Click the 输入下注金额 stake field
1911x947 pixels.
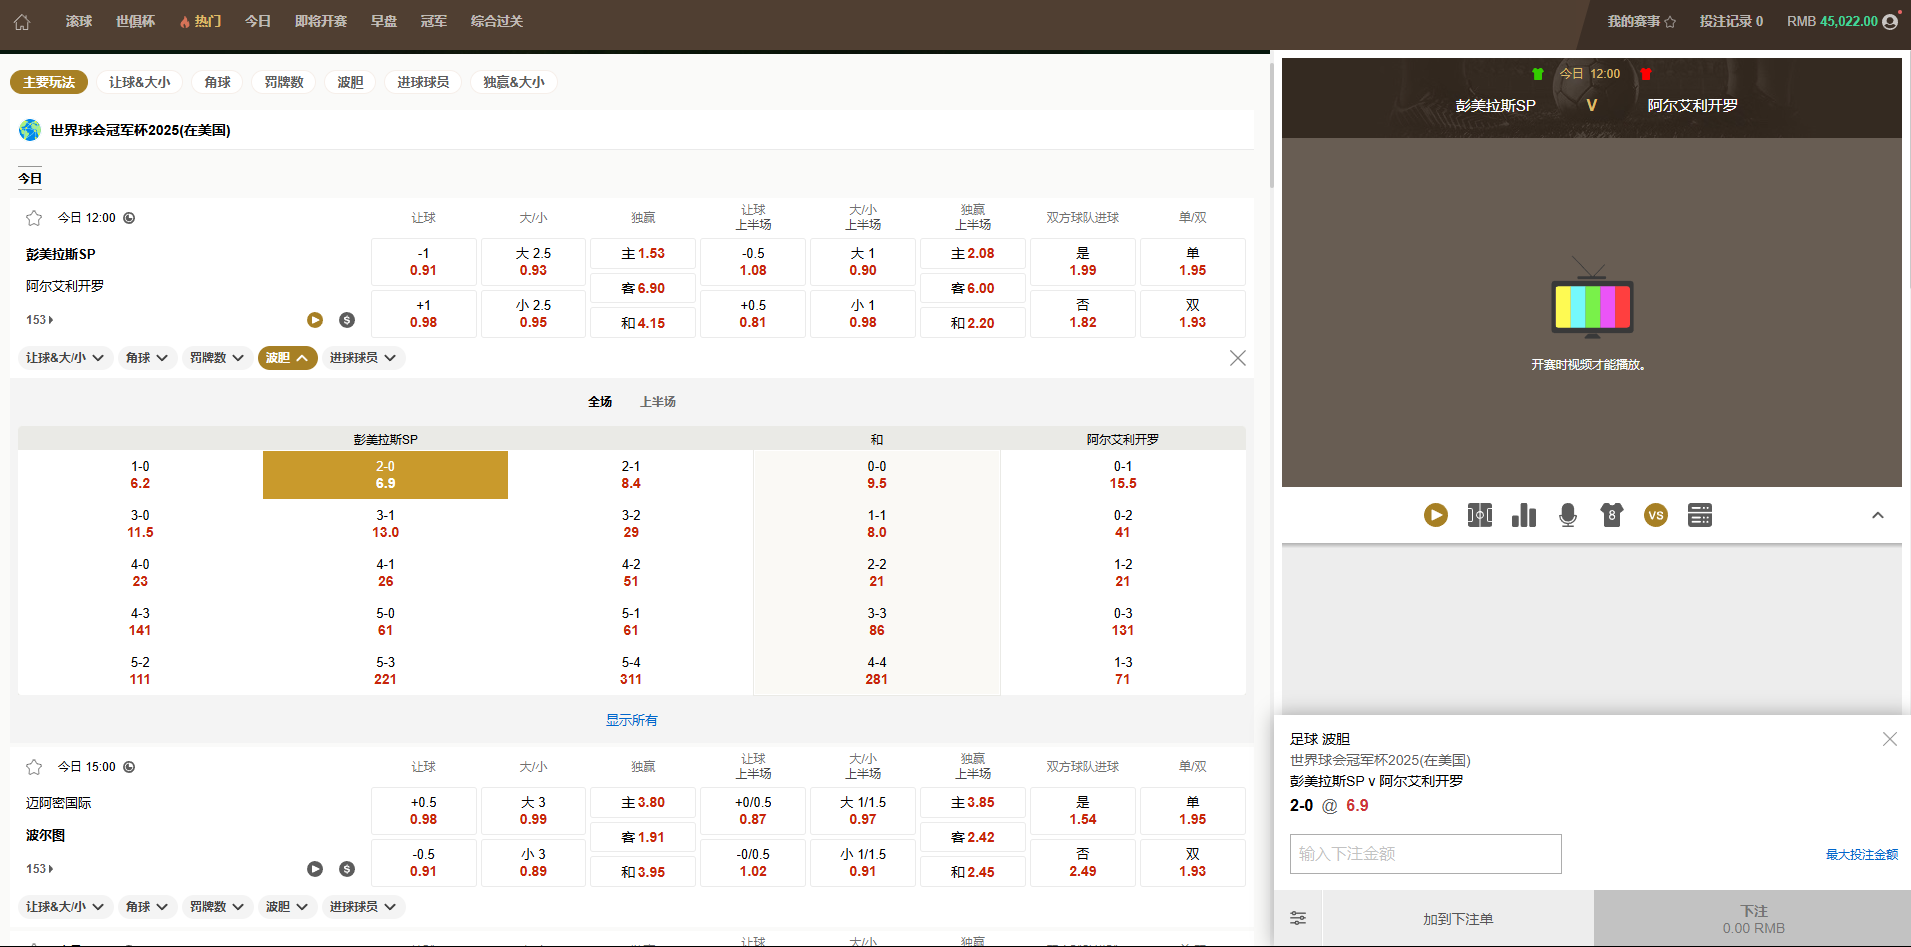[1426, 854]
